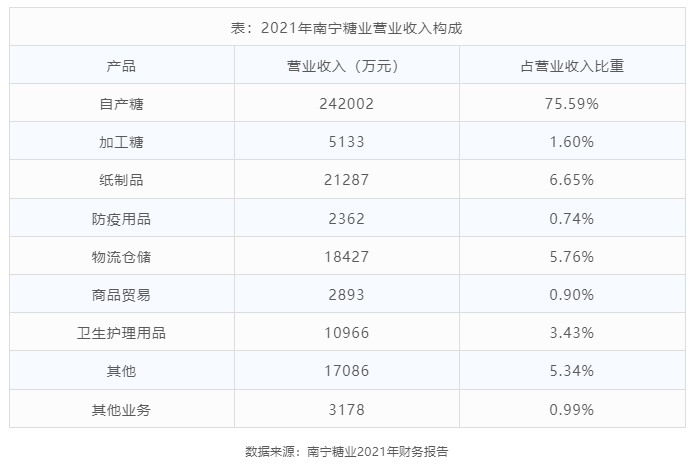Click the percentage 0.74%
Viewport: 697px width, 468px height.
[x=572, y=219]
